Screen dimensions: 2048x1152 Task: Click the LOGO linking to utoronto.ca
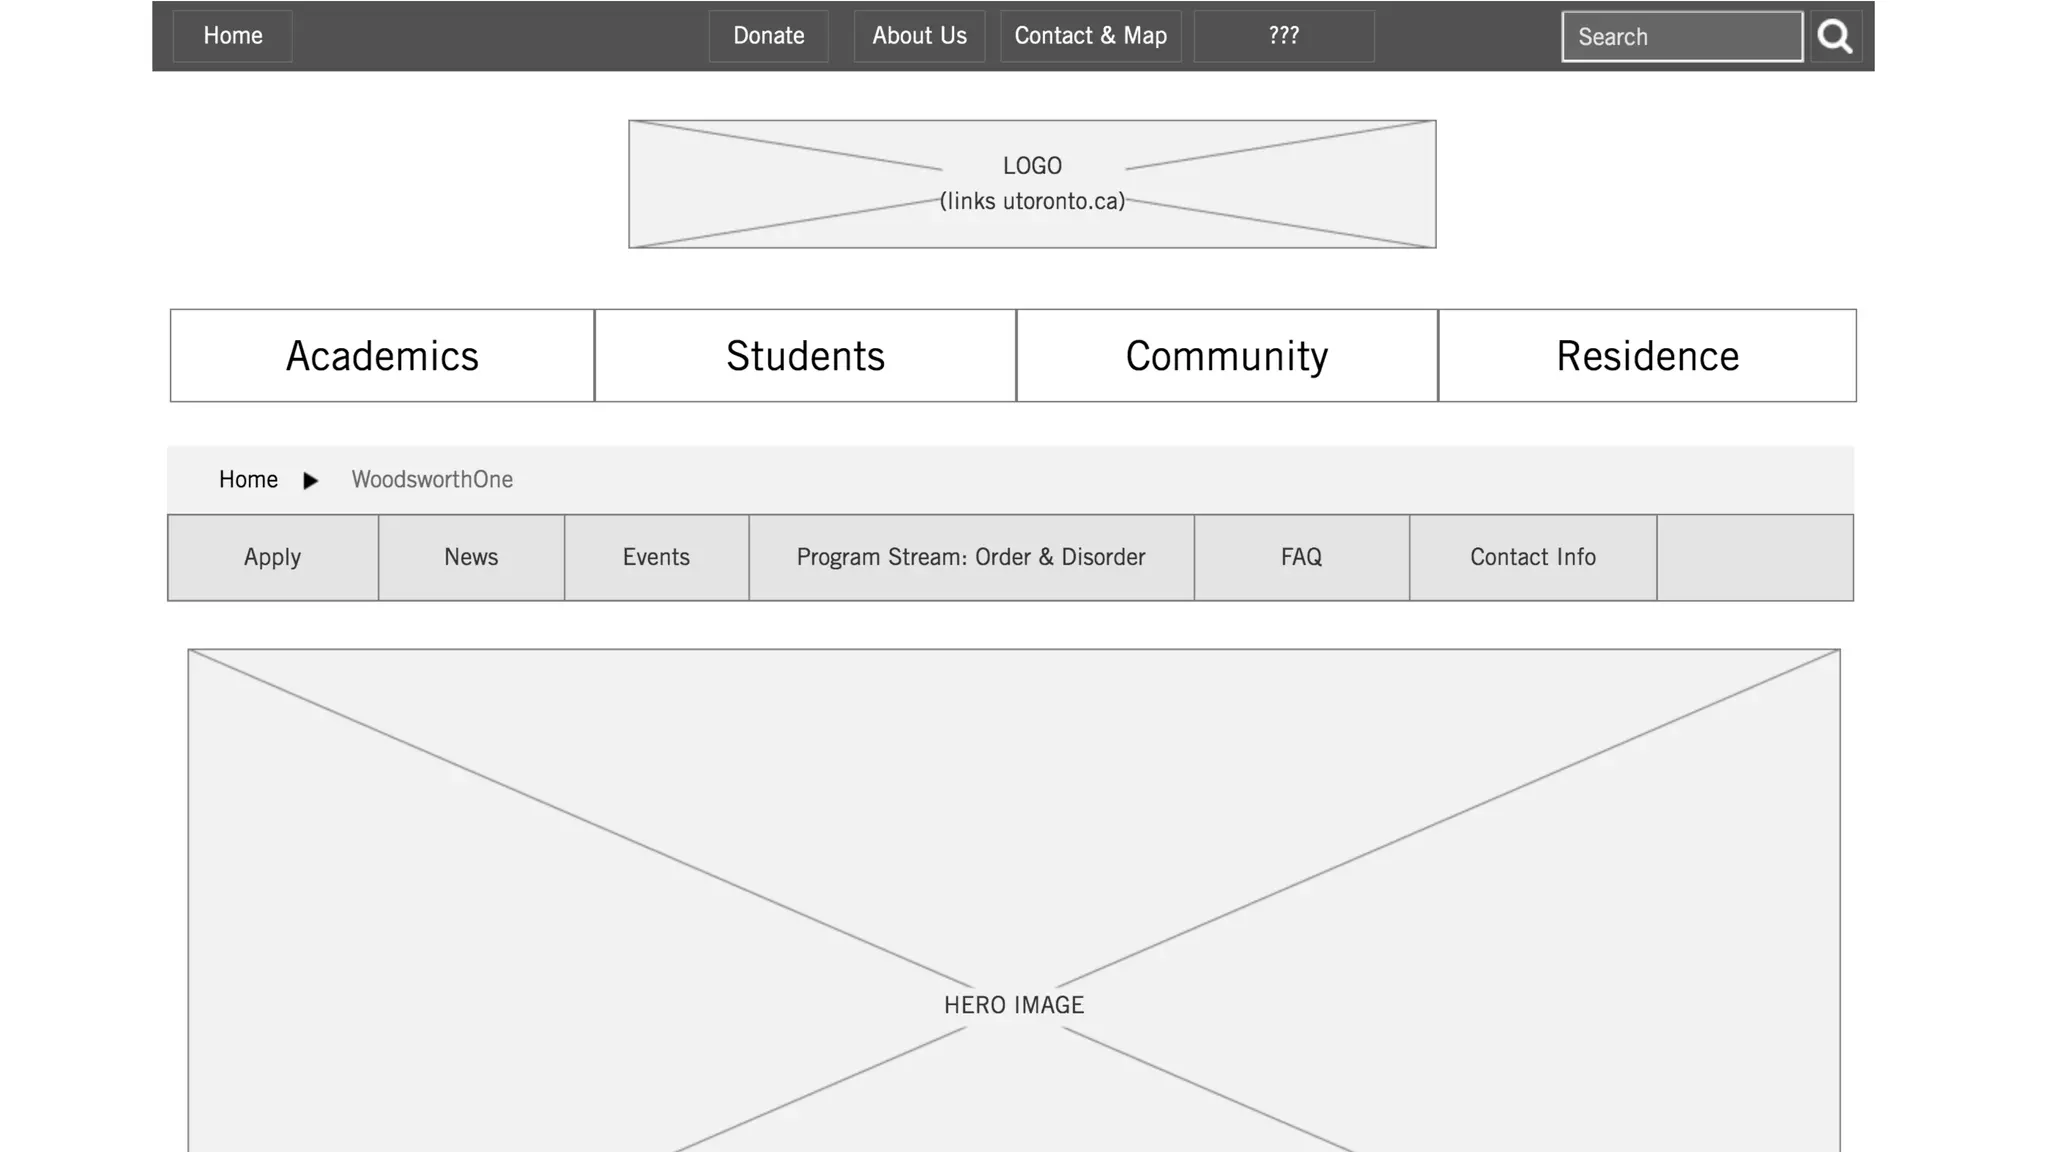1032,184
